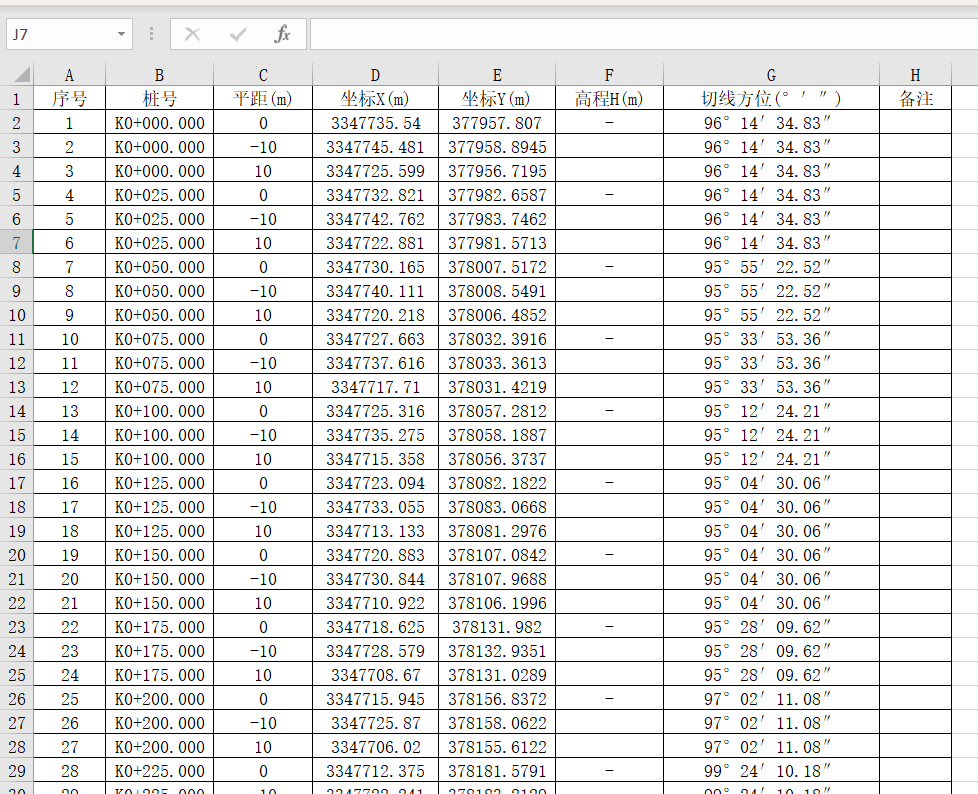Select column D header
Viewport: 978px width, 794px height.
point(375,75)
